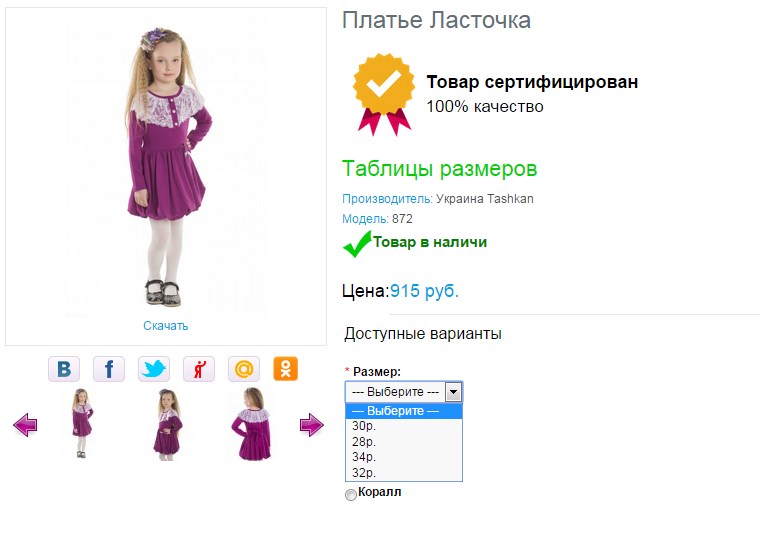760x549 pixels.
Task: Click the gold certified quality badge
Action: click(x=384, y=94)
